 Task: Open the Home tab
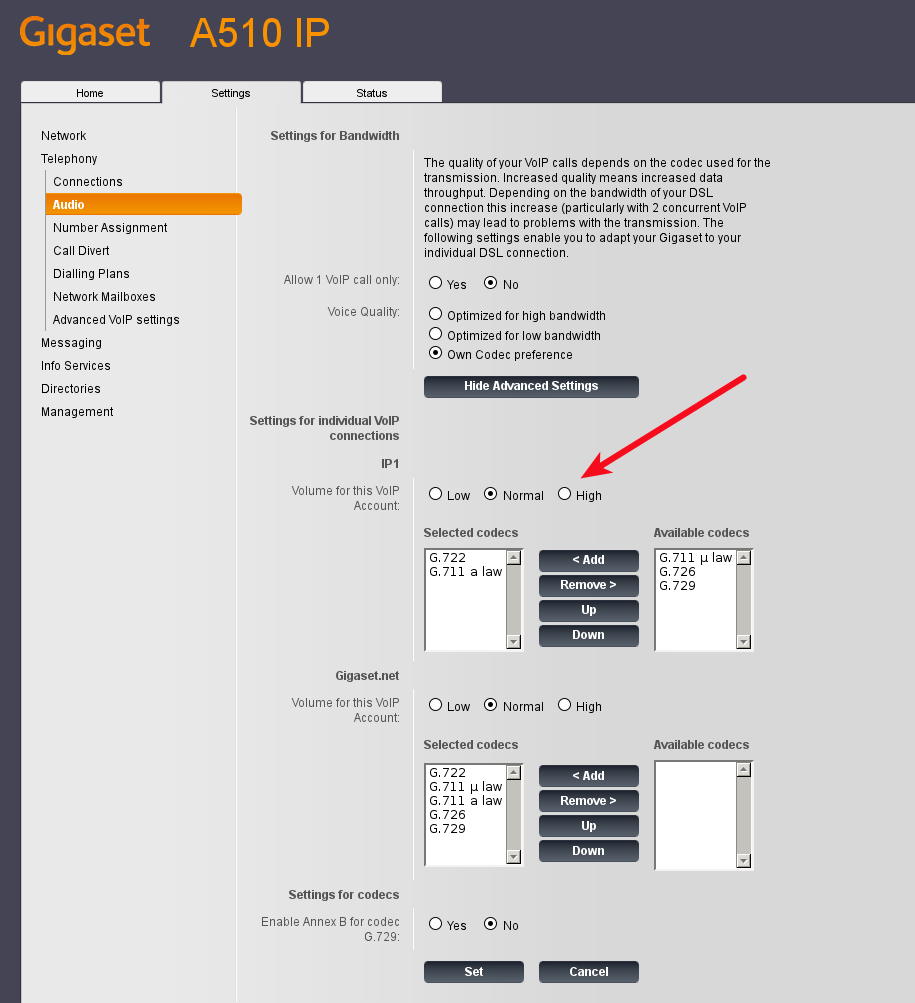coord(90,93)
